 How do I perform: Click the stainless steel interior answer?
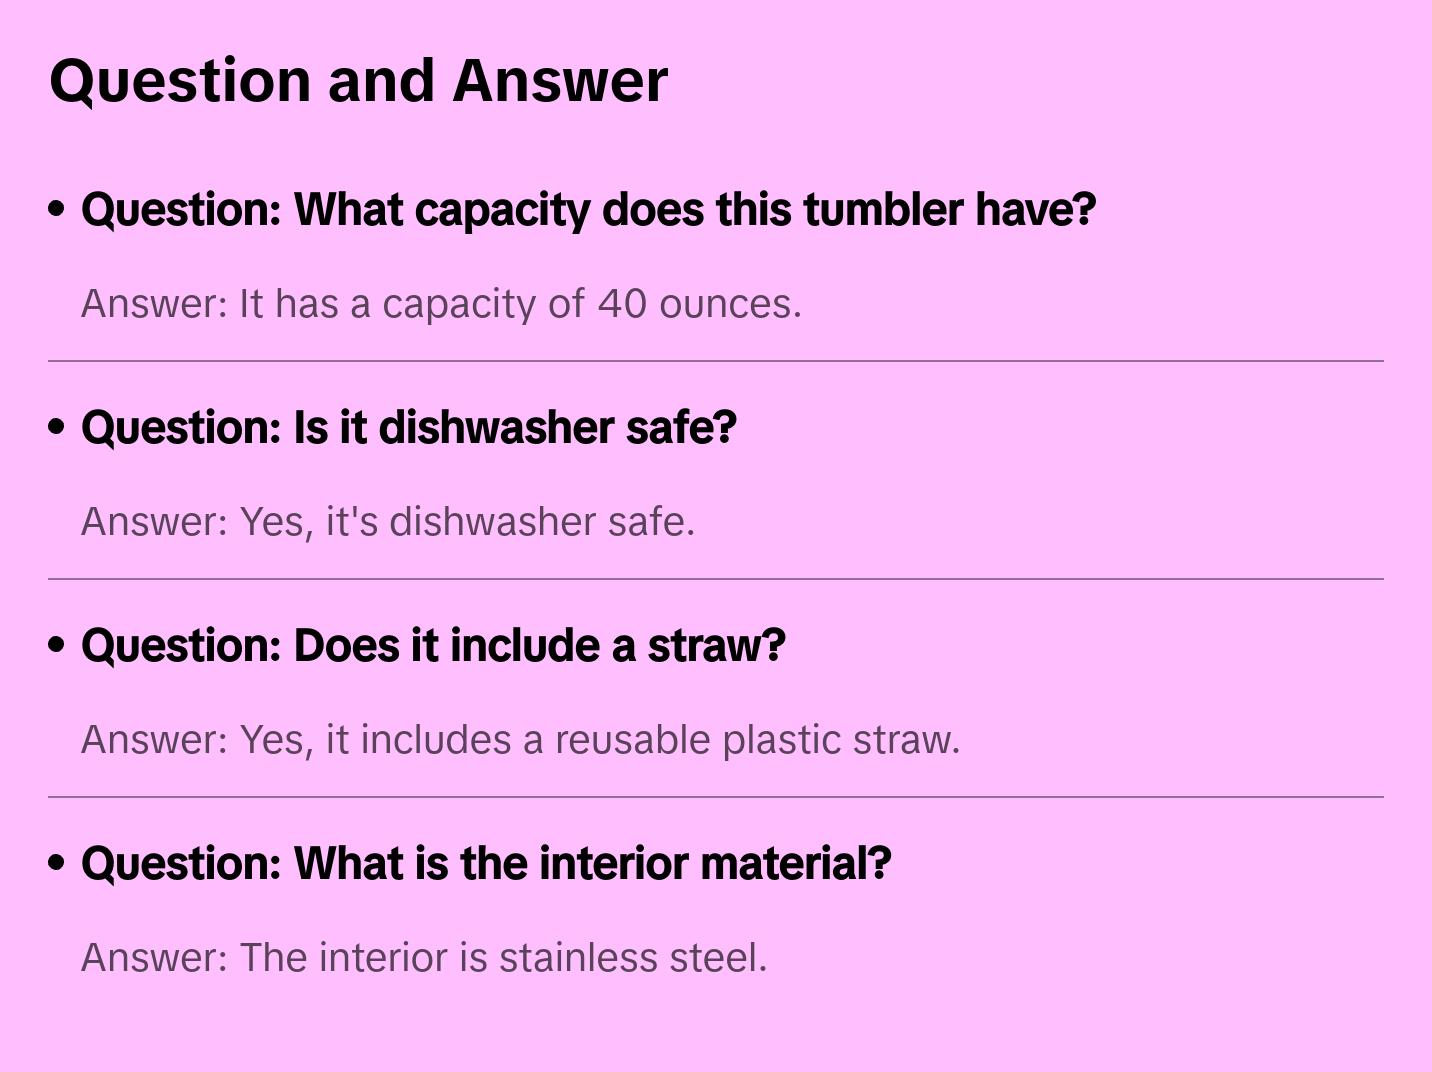click(424, 958)
